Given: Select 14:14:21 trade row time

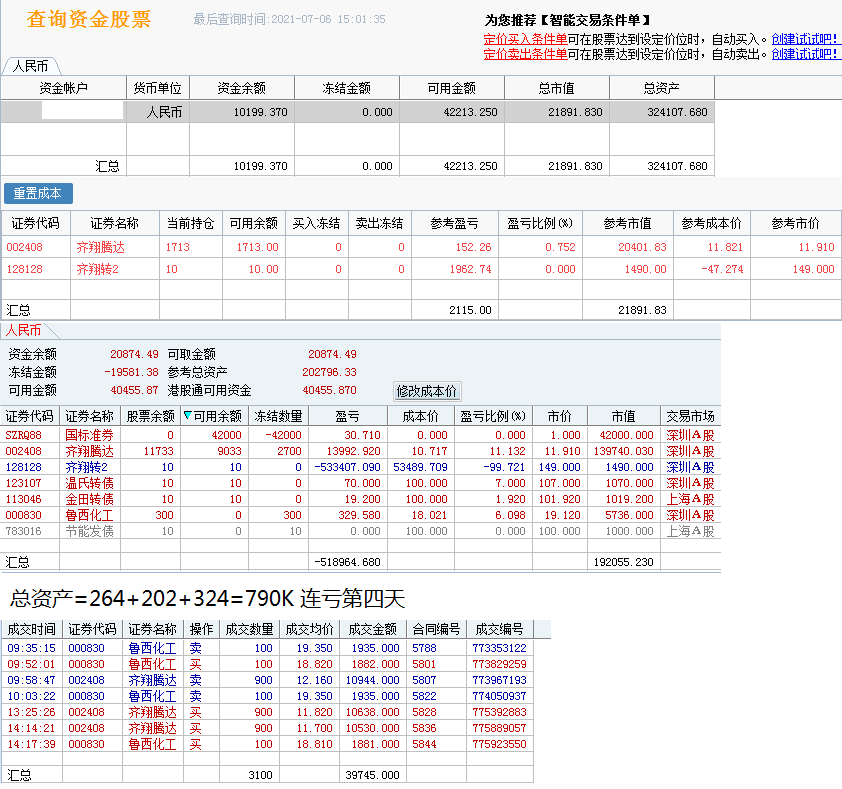Looking at the screenshot, I should [32, 728].
